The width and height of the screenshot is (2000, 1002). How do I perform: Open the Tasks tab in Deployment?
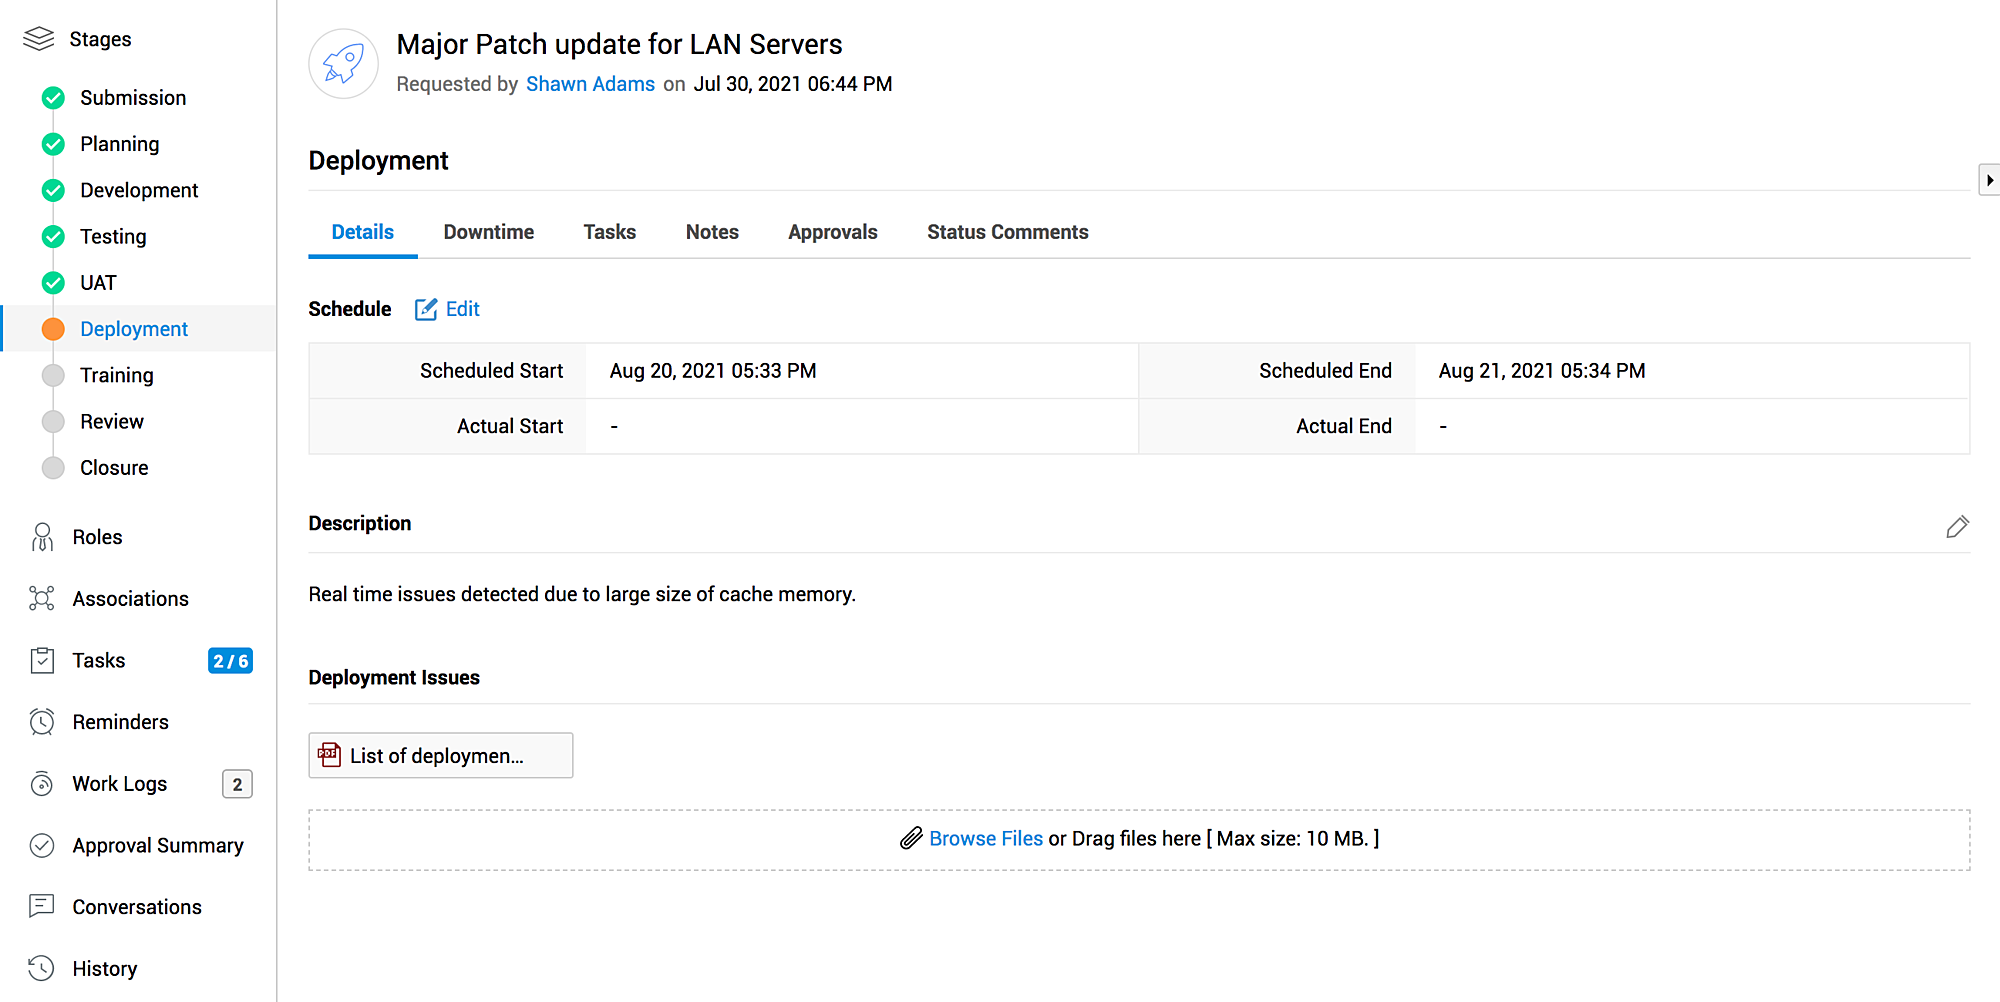[x=610, y=232]
